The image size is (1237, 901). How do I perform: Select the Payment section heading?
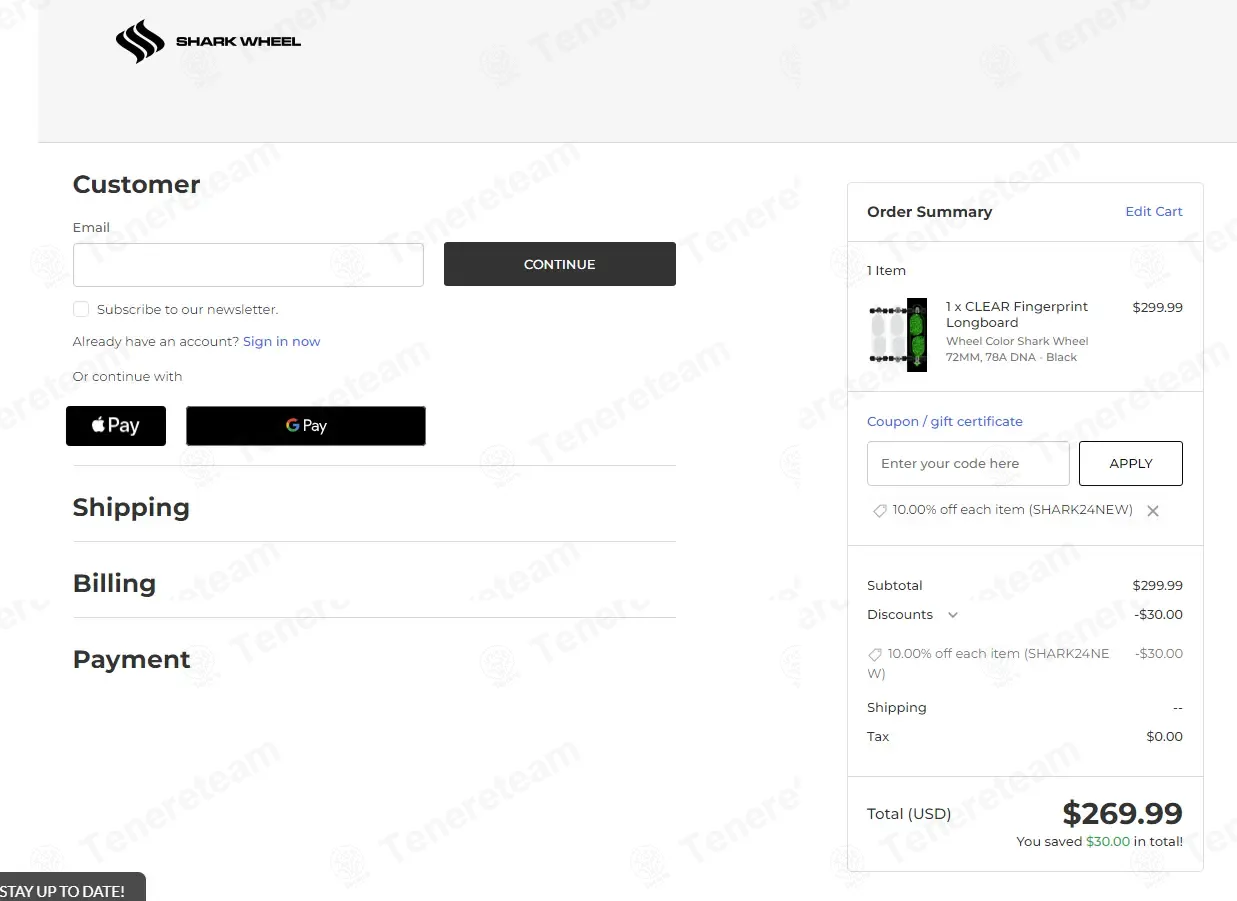tap(131, 660)
